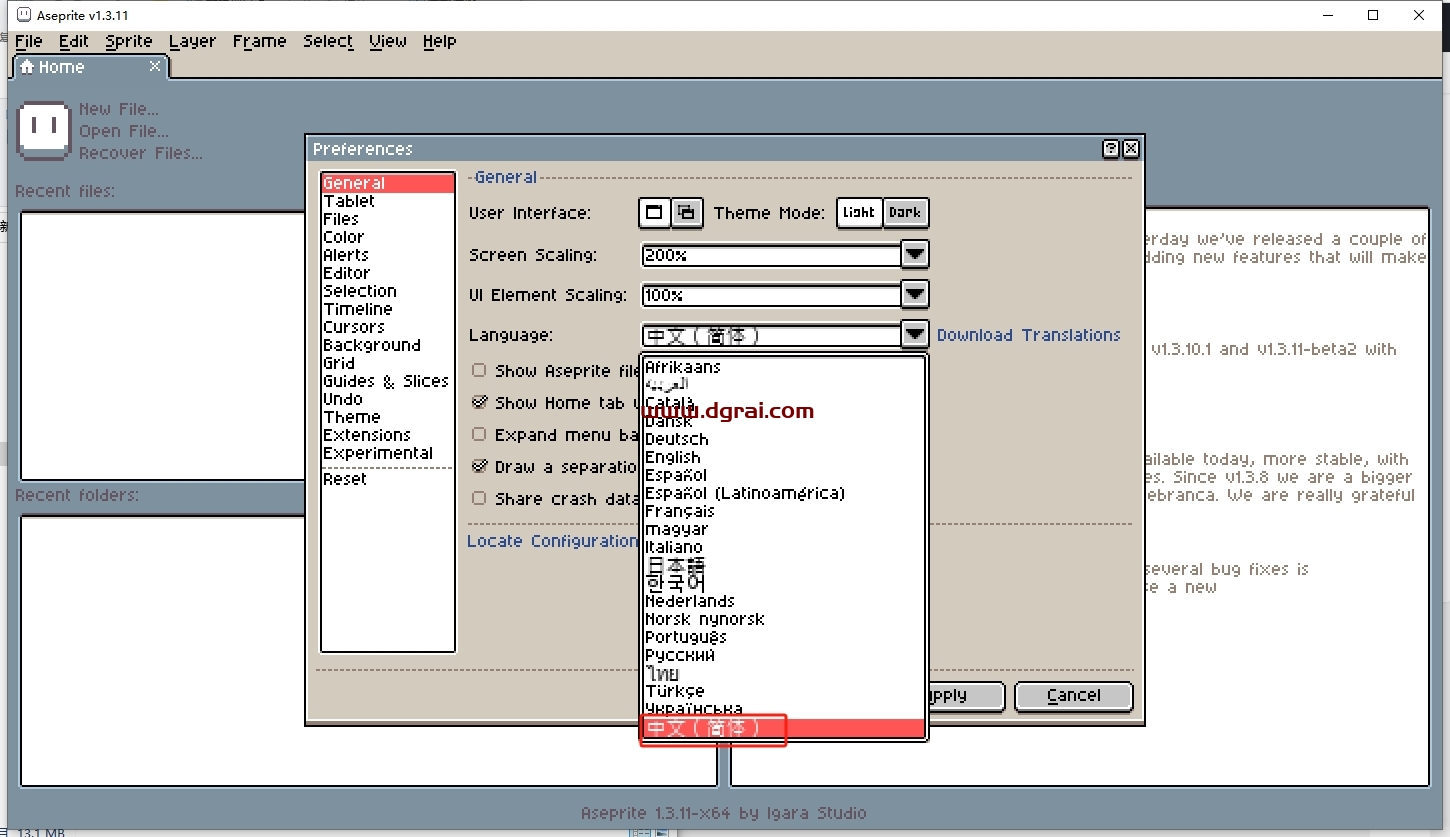
Task: Select the Guides & Slices section
Action: tap(388, 381)
